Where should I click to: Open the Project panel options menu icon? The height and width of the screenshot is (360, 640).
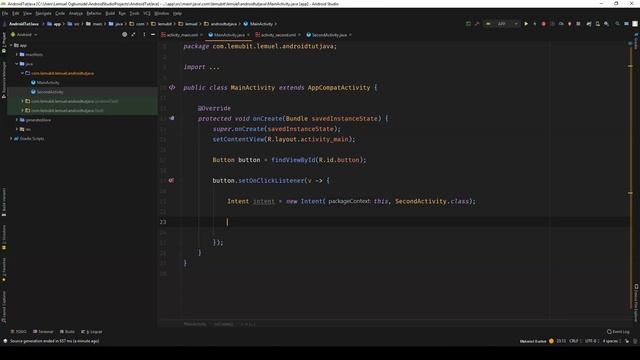(x=144, y=35)
